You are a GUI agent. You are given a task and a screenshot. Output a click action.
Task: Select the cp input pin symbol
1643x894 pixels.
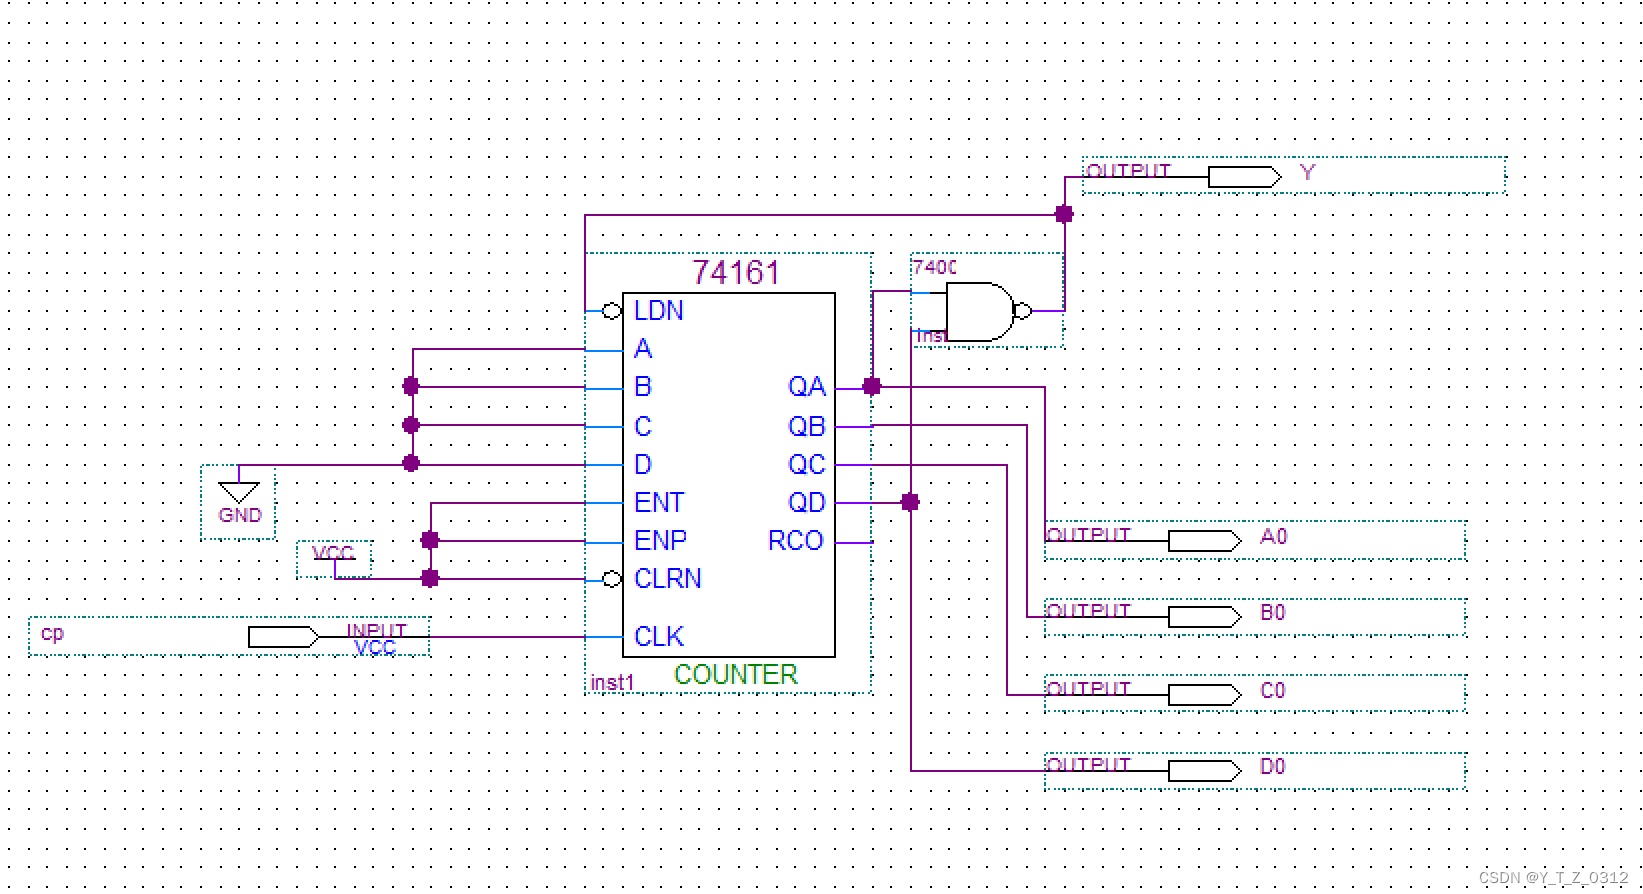click(x=283, y=637)
